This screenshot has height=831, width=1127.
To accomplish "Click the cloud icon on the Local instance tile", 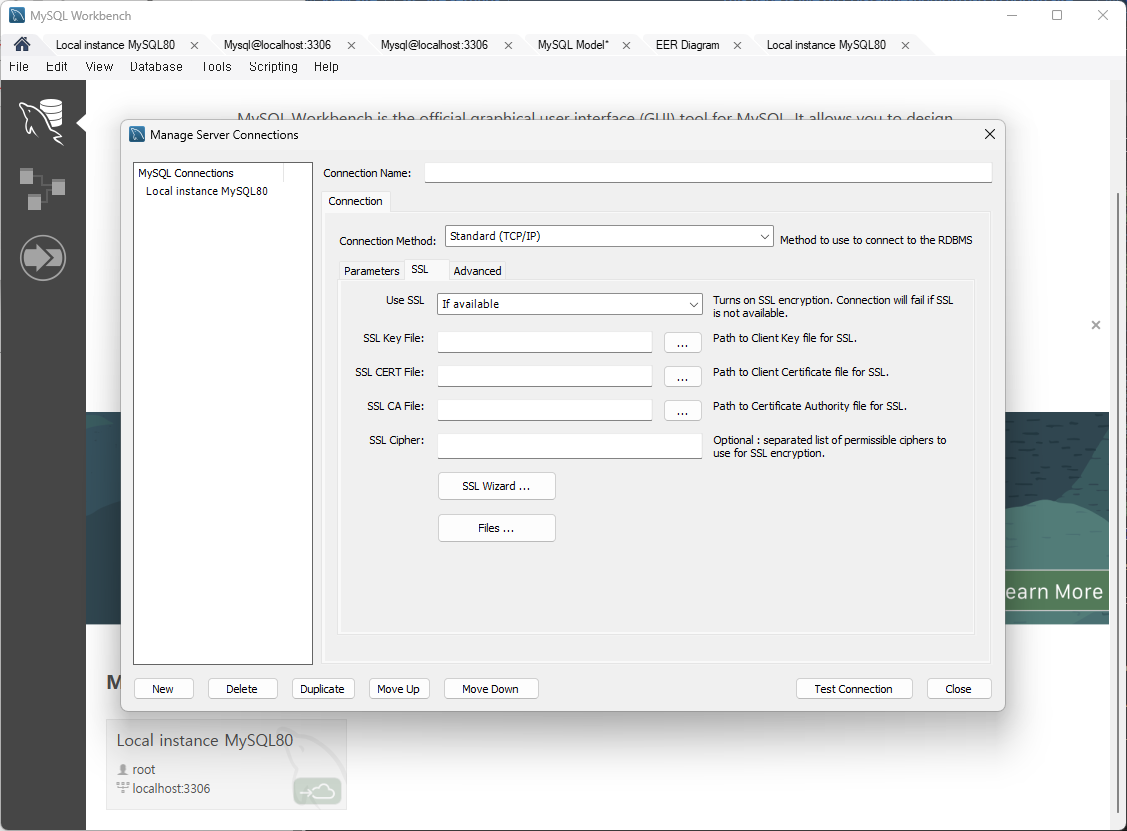I will [x=318, y=791].
